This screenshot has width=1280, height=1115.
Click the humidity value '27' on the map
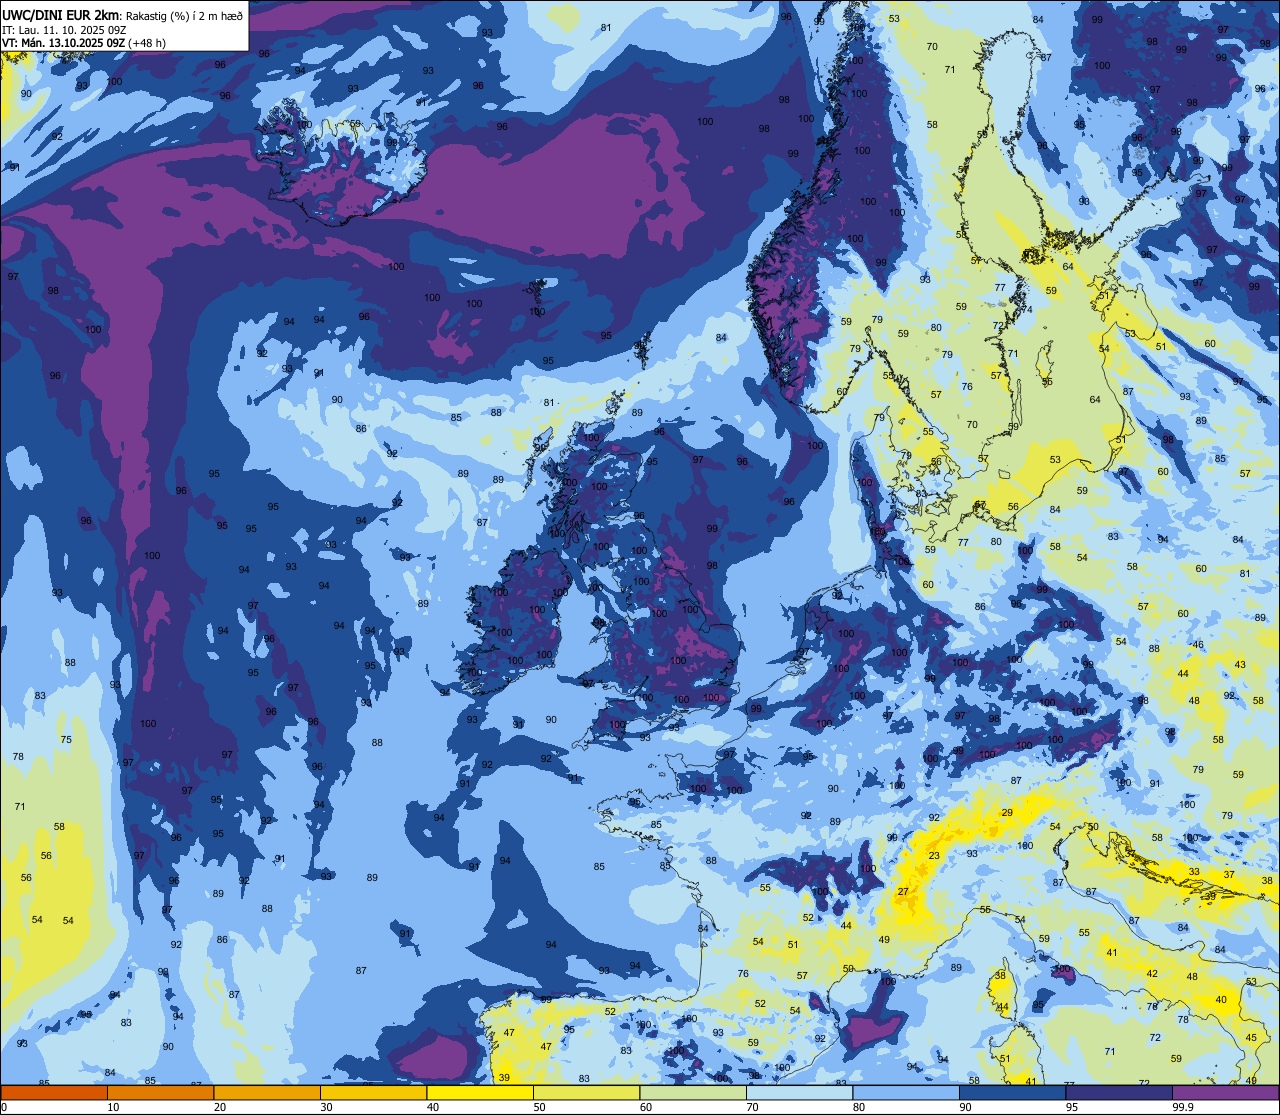tap(903, 891)
